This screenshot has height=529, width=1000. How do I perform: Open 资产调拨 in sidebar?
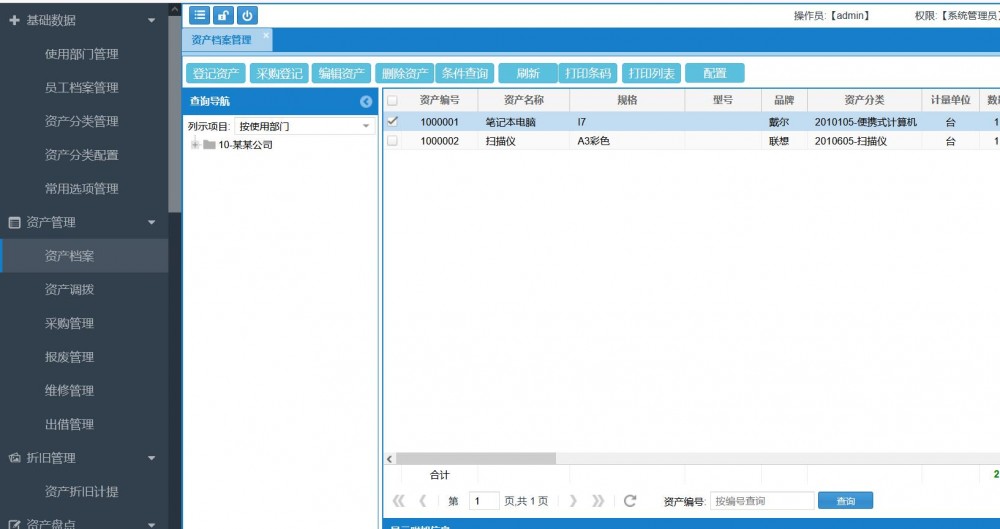tap(70, 290)
